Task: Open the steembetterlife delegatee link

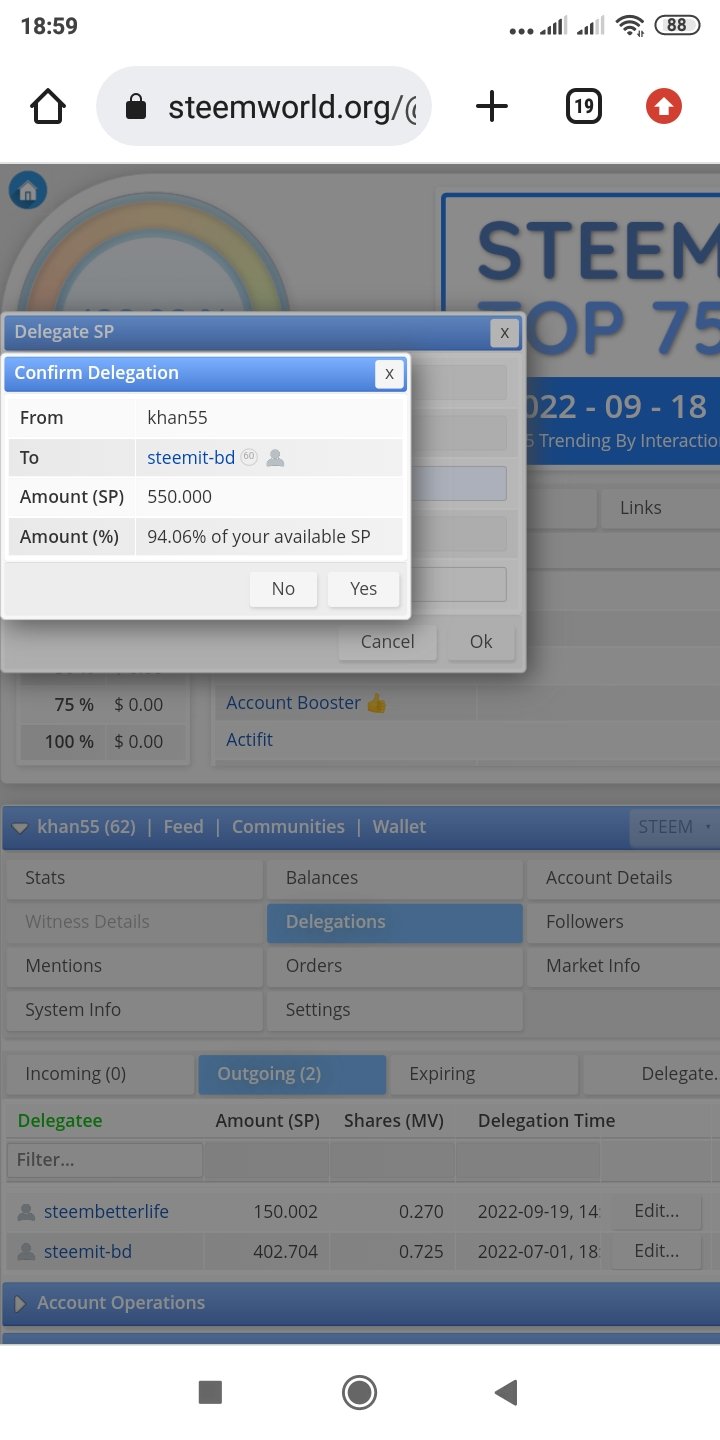Action: tap(106, 1212)
